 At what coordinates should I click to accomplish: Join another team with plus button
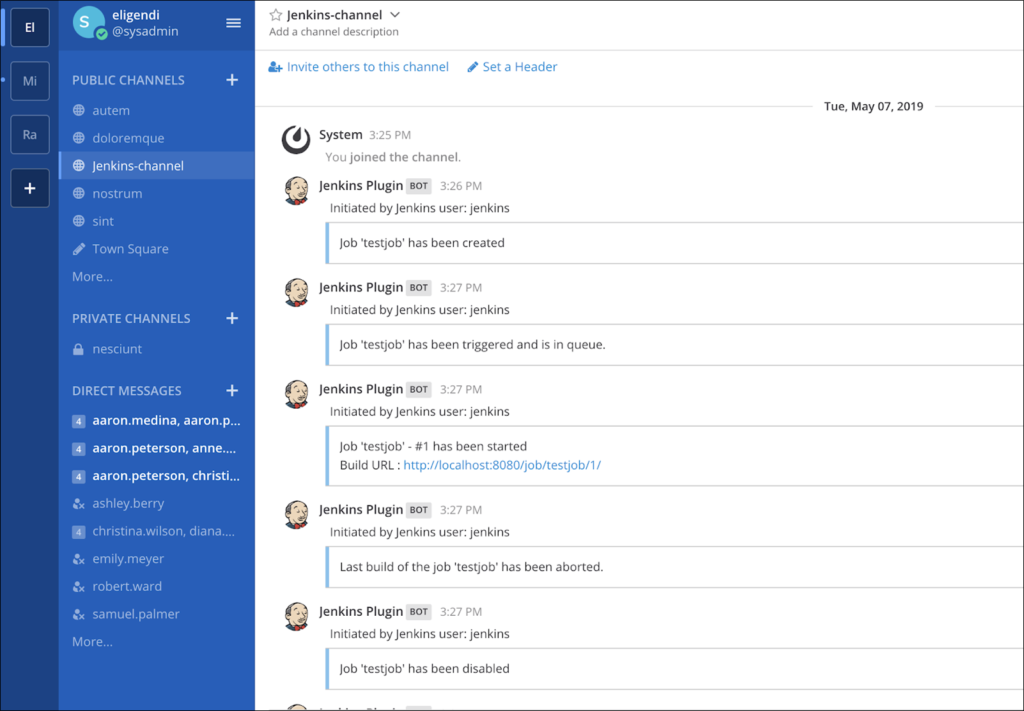(x=29, y=188)
